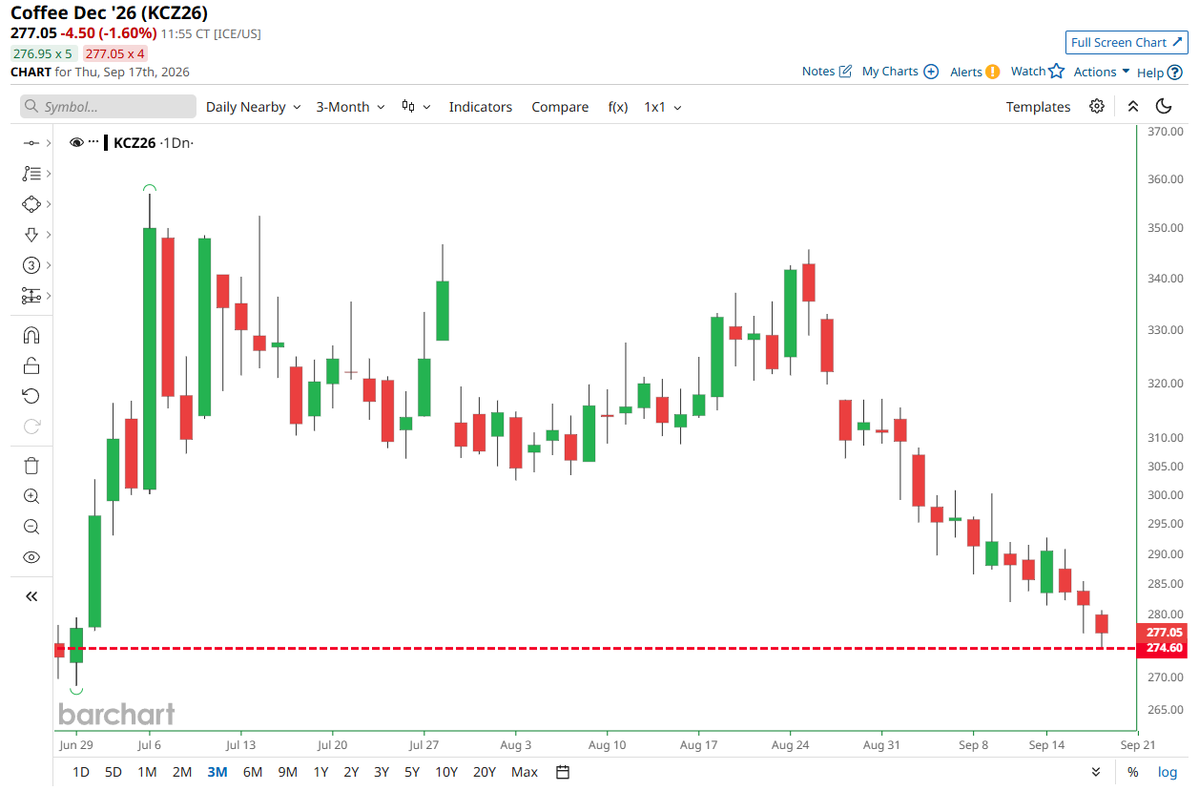
Task: Select the 10Y range tab
Action: (447, 772)
